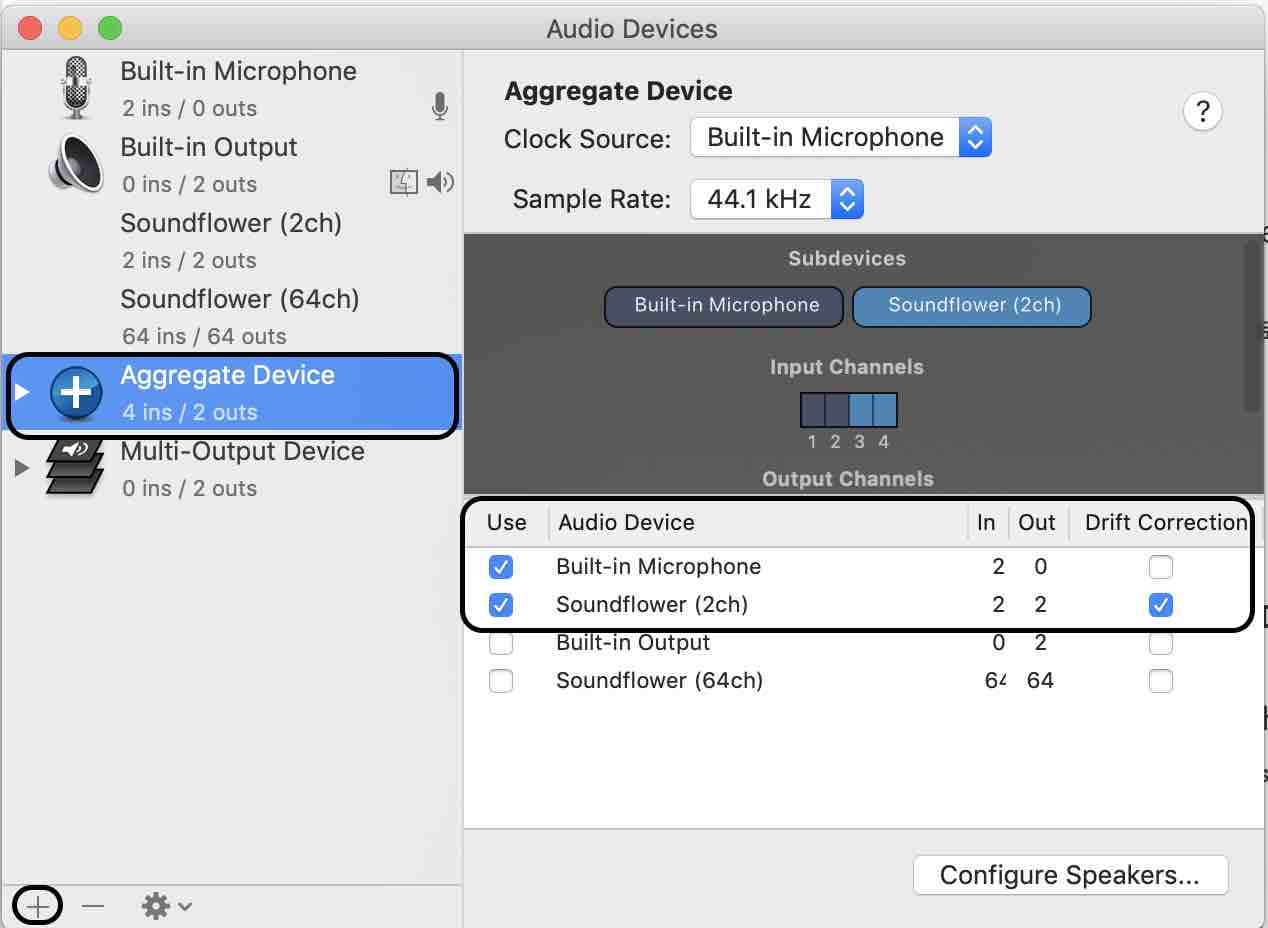
Task: Click the '64 ins / 64 outs' text
Action: (204, 336)
